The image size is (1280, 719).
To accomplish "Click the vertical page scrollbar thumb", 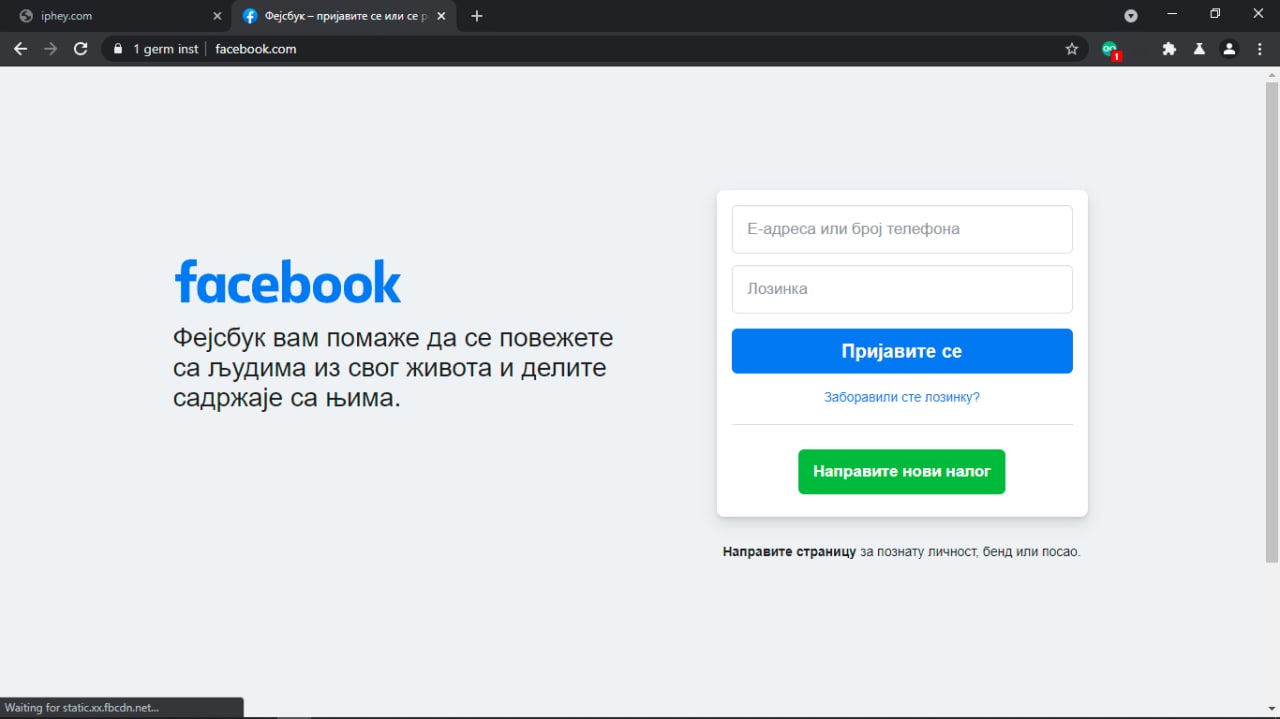I will (x=1272, y=320).
